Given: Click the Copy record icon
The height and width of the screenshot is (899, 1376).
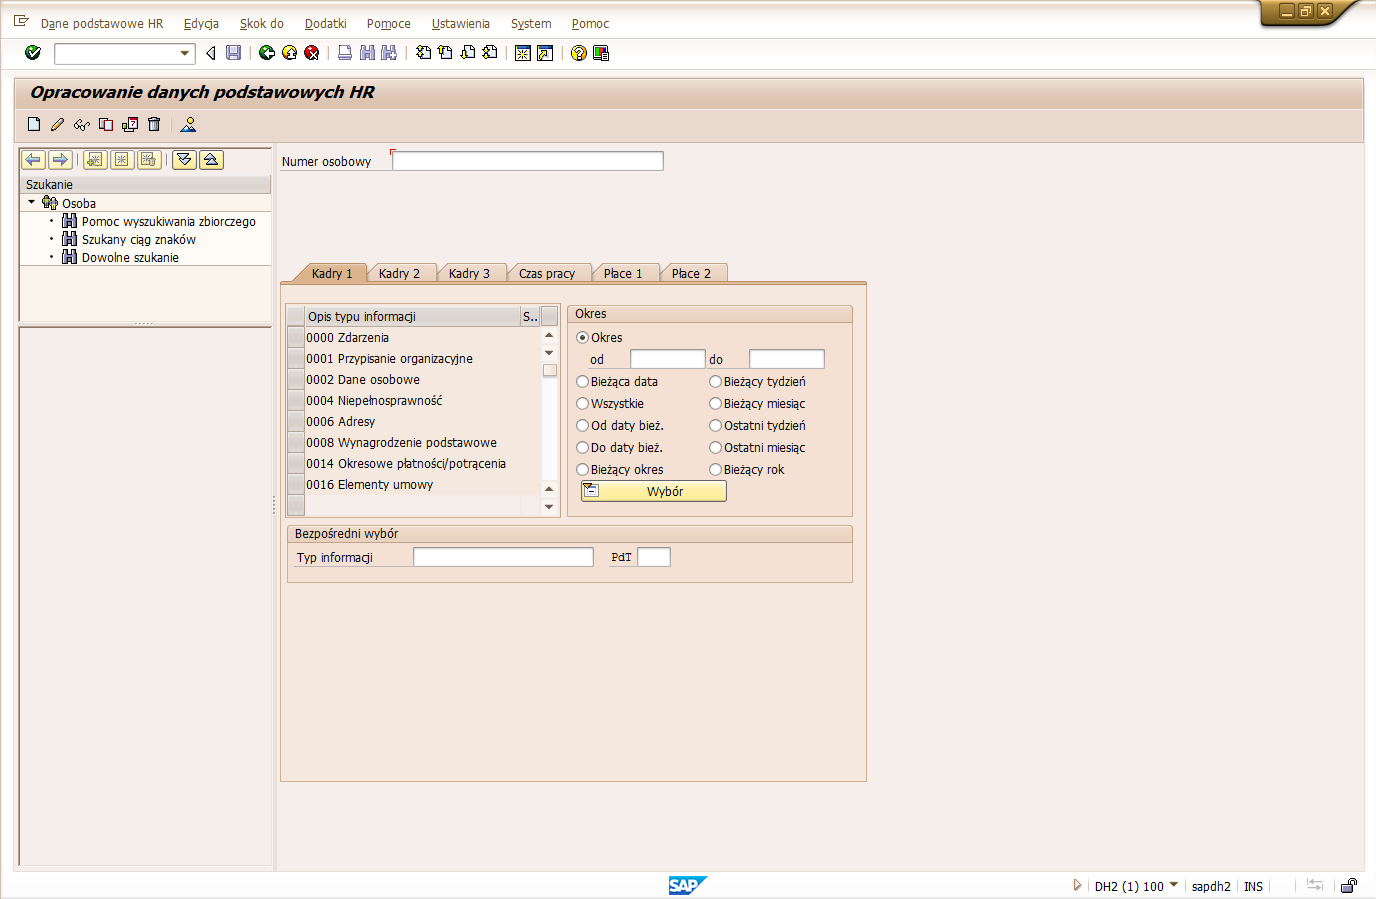Looking at the screenshot, I should (106, 125).
